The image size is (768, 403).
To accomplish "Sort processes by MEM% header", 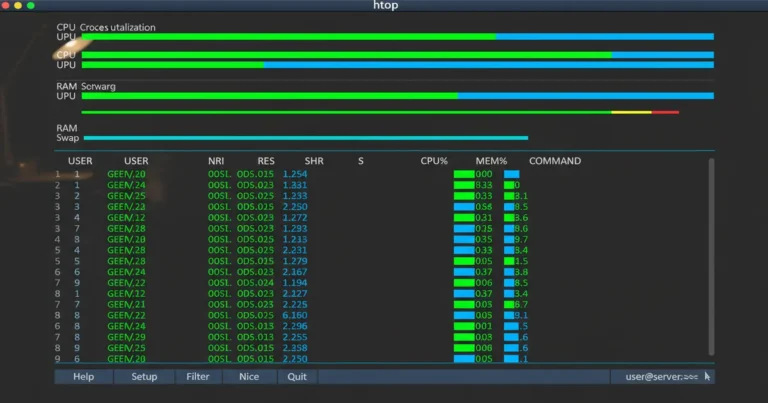I will 491,161.
